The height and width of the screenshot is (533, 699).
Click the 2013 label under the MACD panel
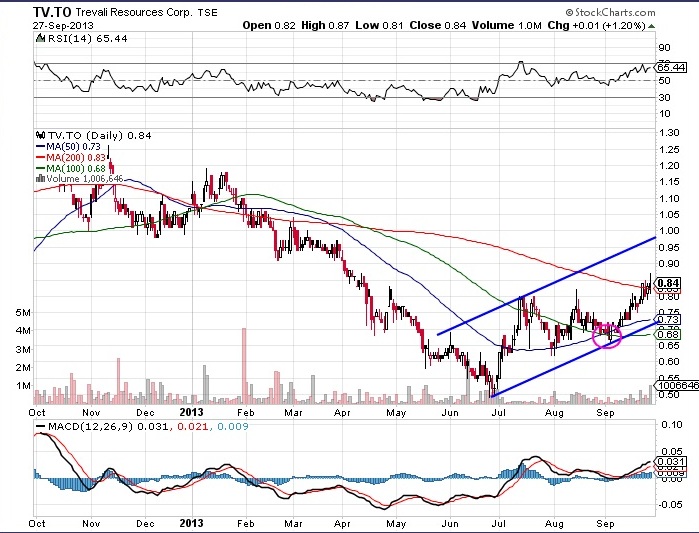click(191, 523)
